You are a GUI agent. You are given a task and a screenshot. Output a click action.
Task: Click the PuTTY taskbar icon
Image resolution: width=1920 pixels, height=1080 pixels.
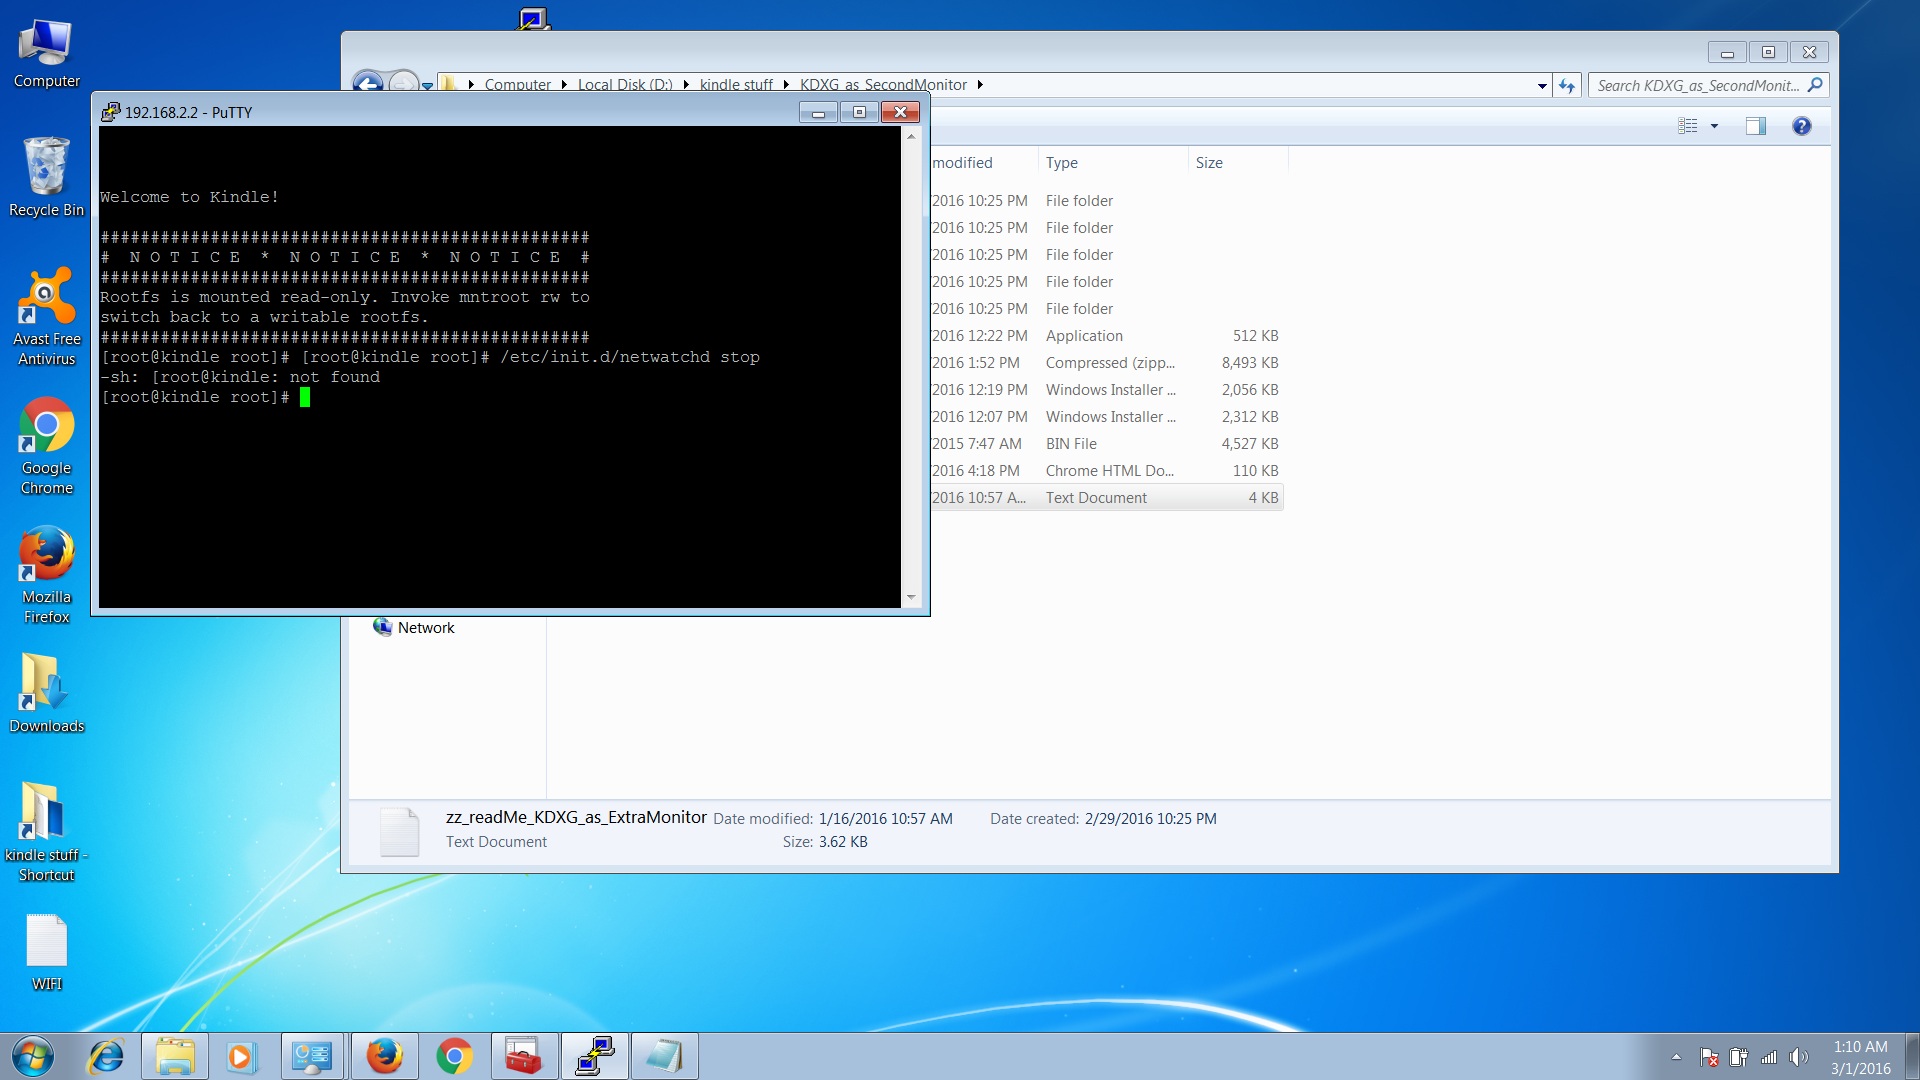tap(595, 1056)
